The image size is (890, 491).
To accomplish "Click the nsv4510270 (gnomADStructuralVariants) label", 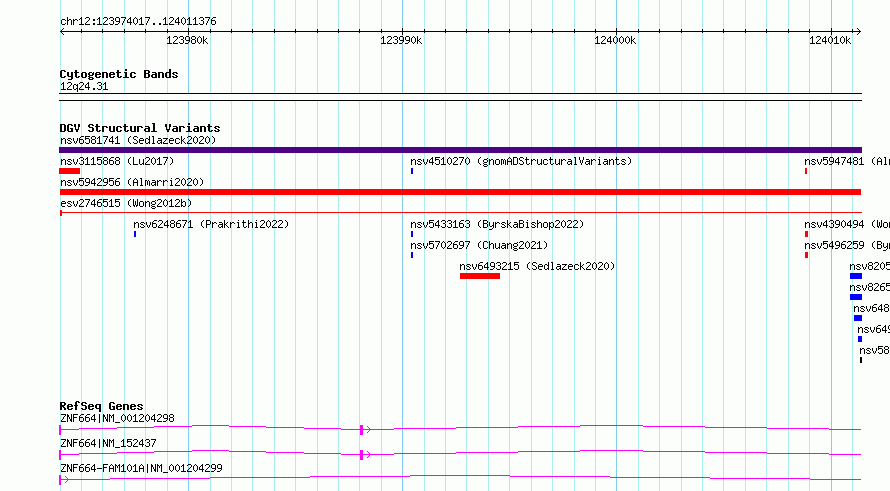I will [x=520, y=161].
